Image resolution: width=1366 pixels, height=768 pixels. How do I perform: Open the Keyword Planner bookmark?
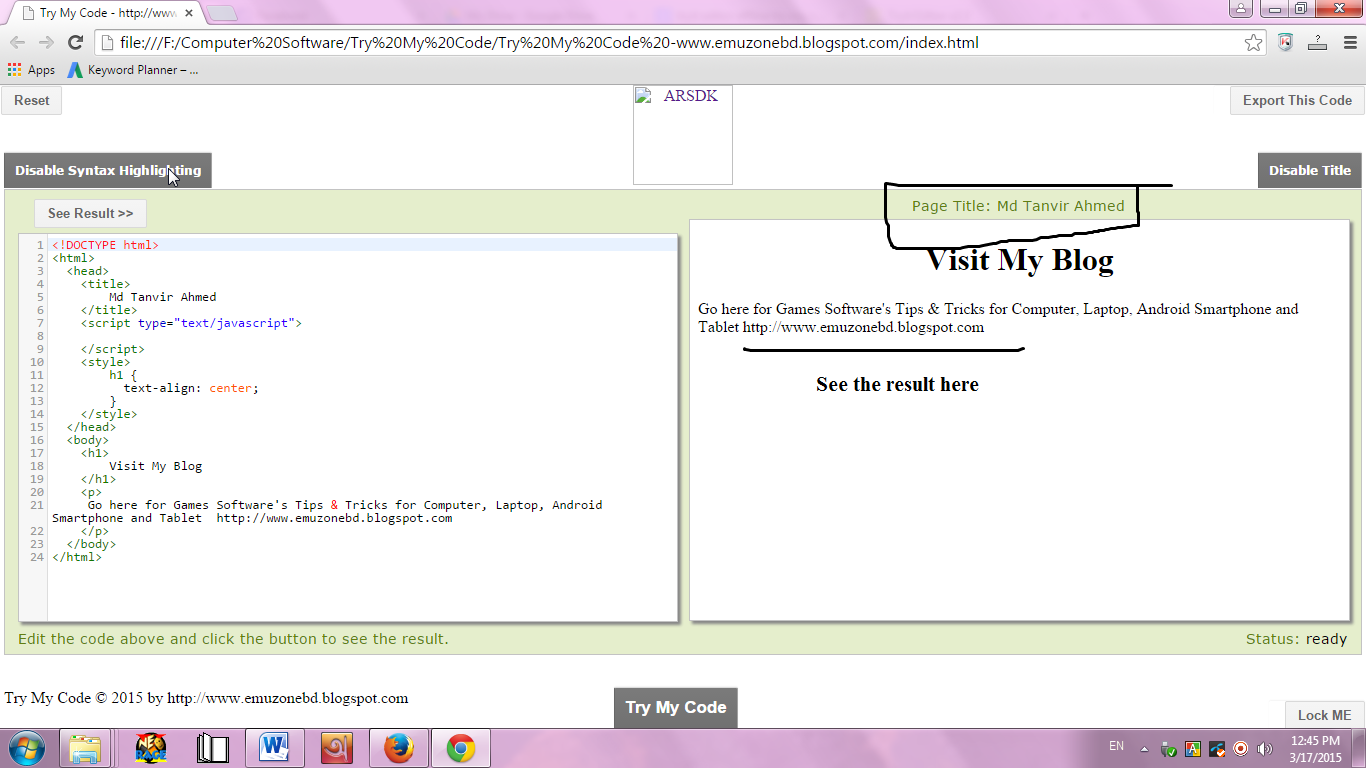pos(133,70)
